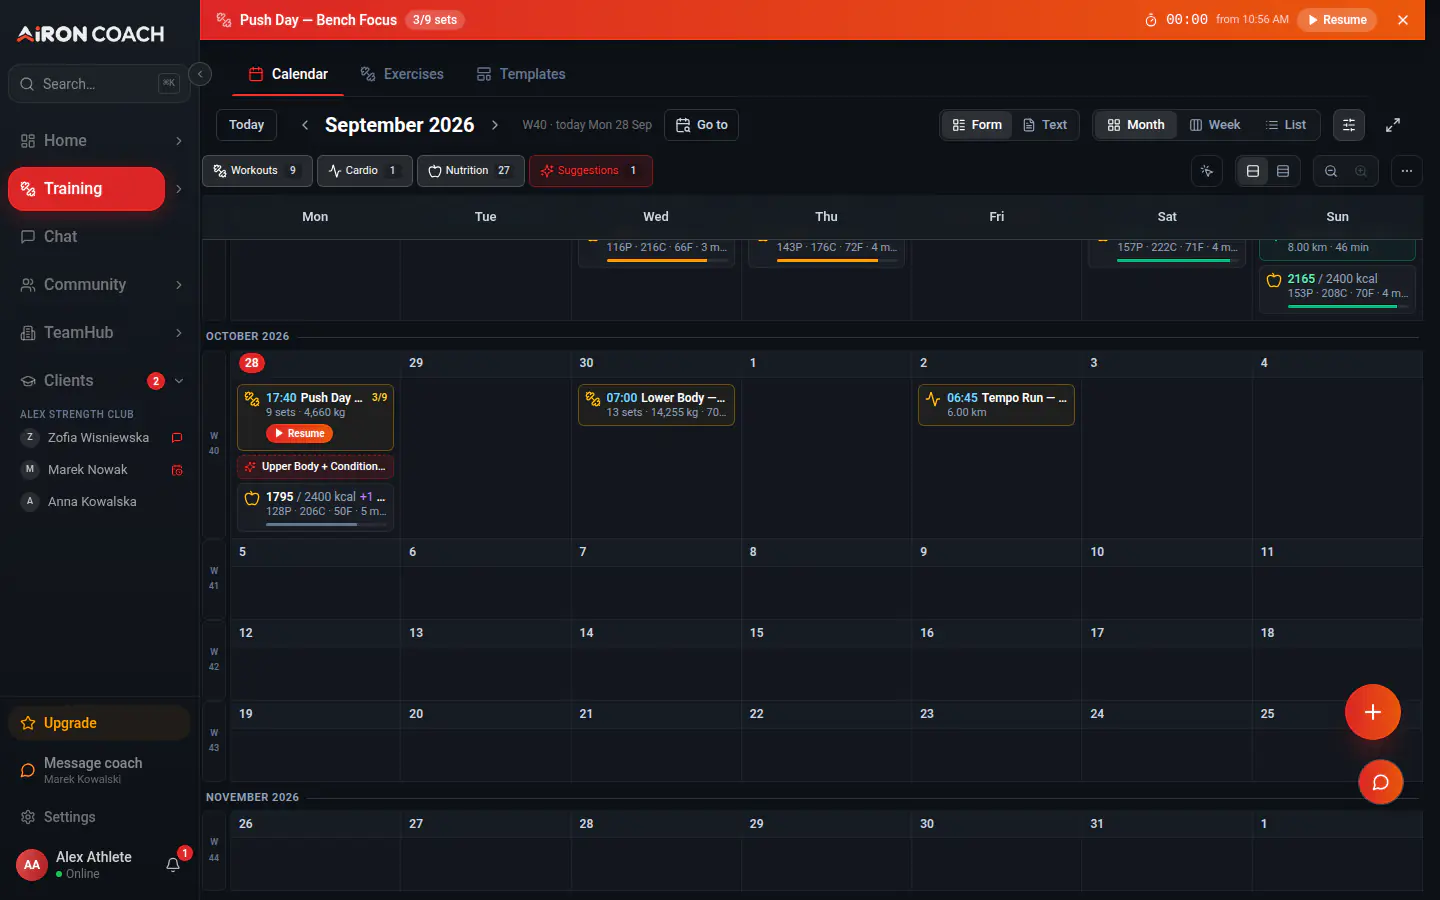Go to the previous month

(x=305, y=125)
